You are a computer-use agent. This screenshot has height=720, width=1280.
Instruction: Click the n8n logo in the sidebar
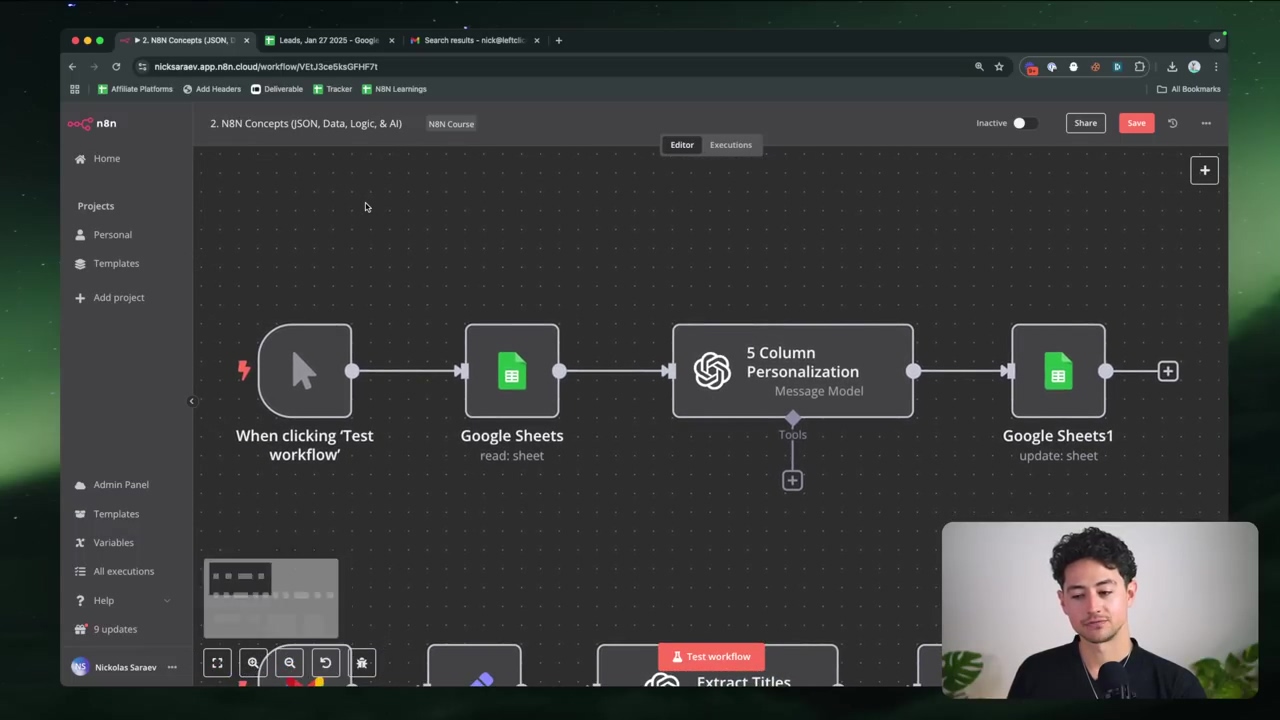(92, 123)
